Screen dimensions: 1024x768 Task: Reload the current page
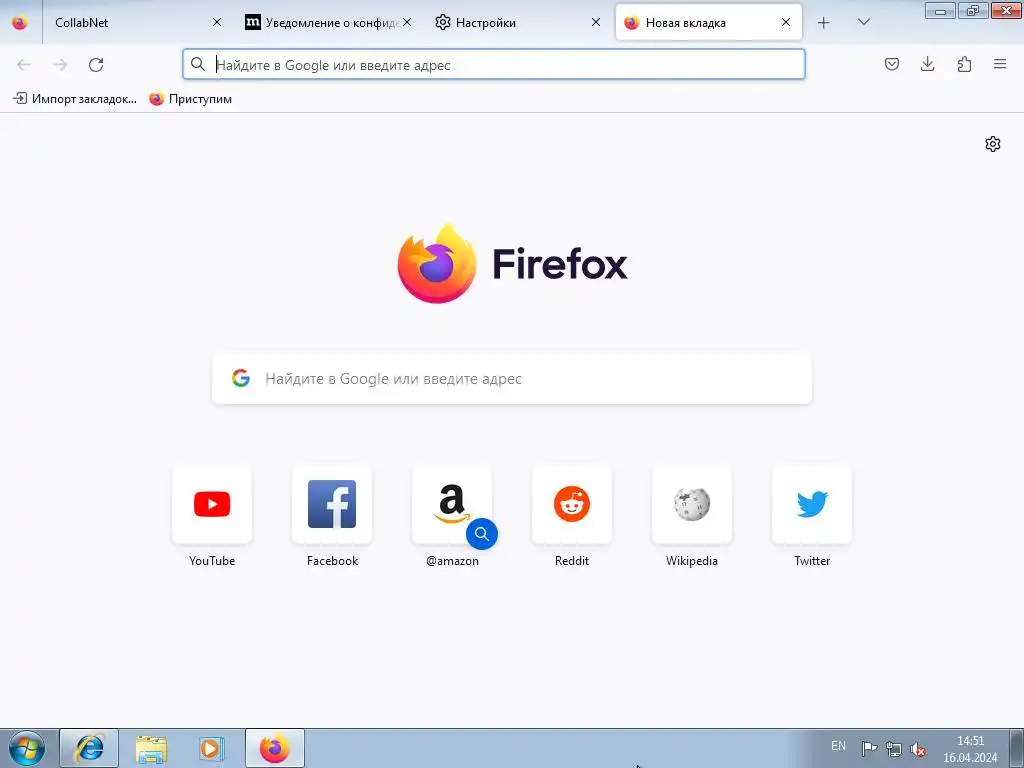96,65
